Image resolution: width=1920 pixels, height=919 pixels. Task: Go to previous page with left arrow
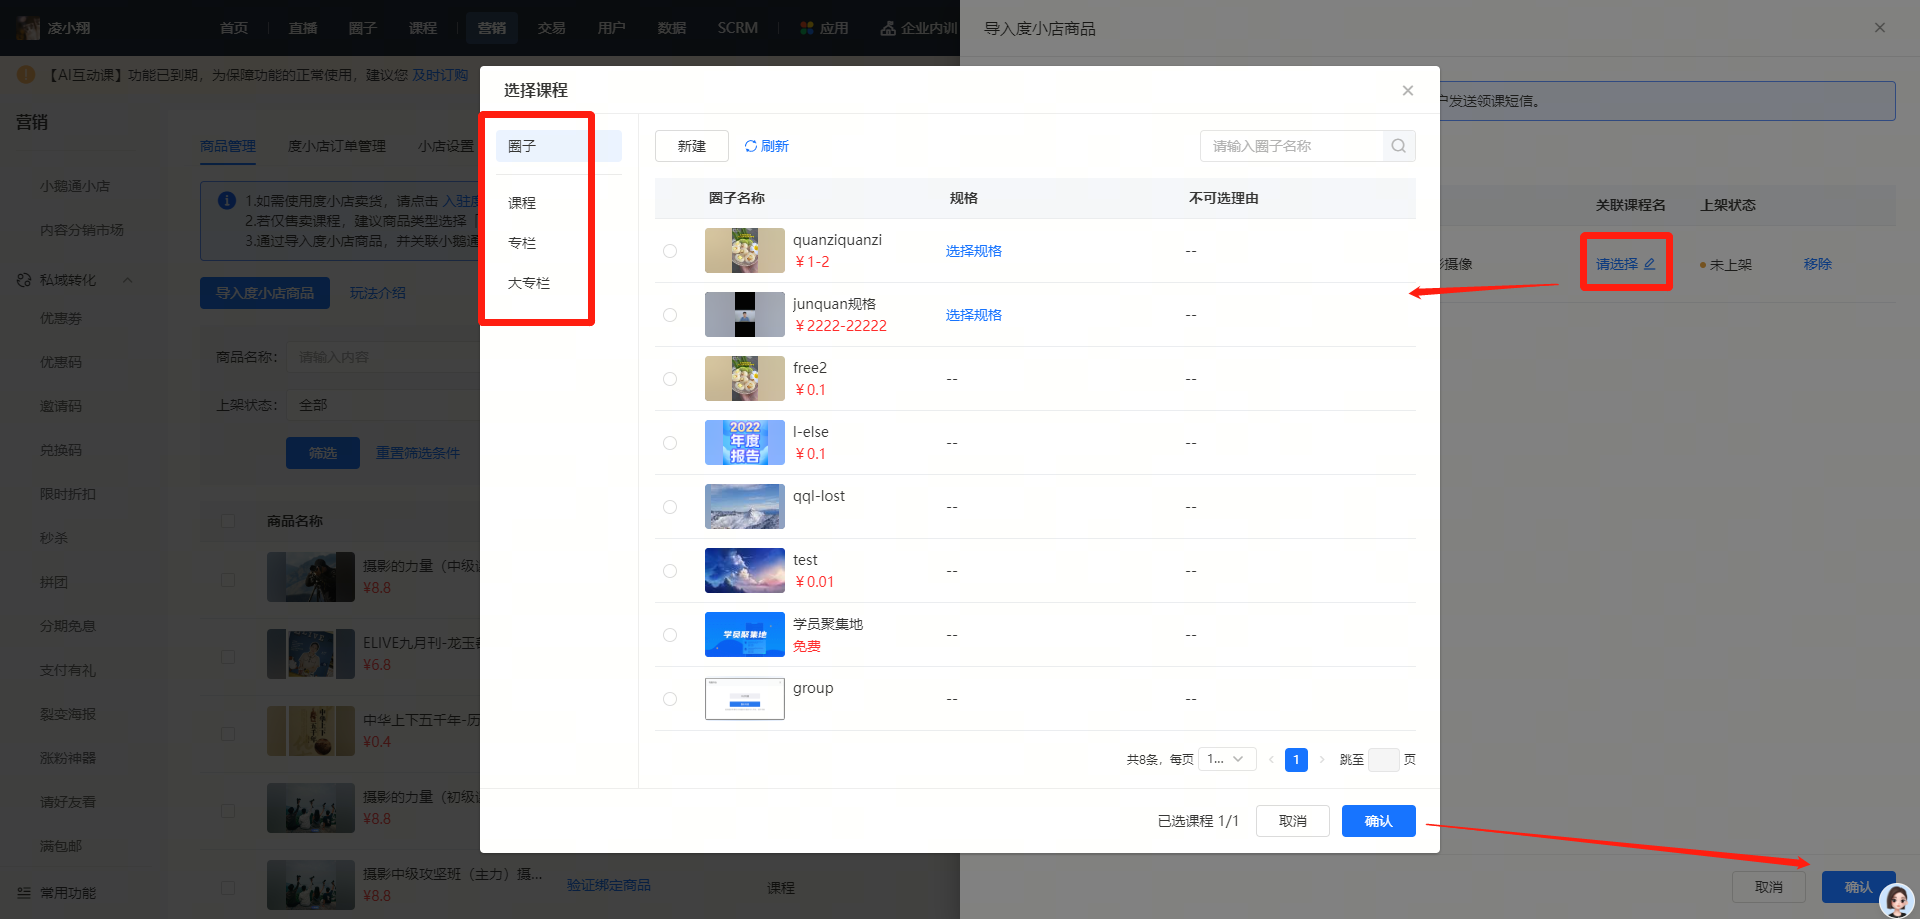coord(1271,760)
